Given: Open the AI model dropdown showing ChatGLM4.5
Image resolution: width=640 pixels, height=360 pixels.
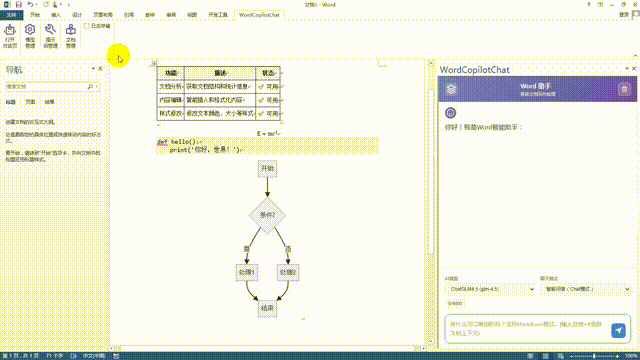Looking at the screenshot, I should point(491,289).
